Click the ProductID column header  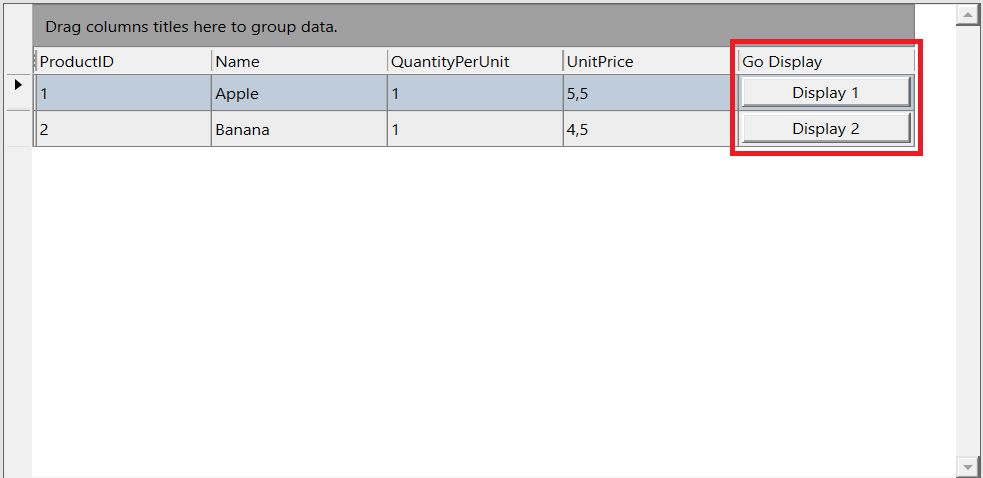tap(123, 62)
